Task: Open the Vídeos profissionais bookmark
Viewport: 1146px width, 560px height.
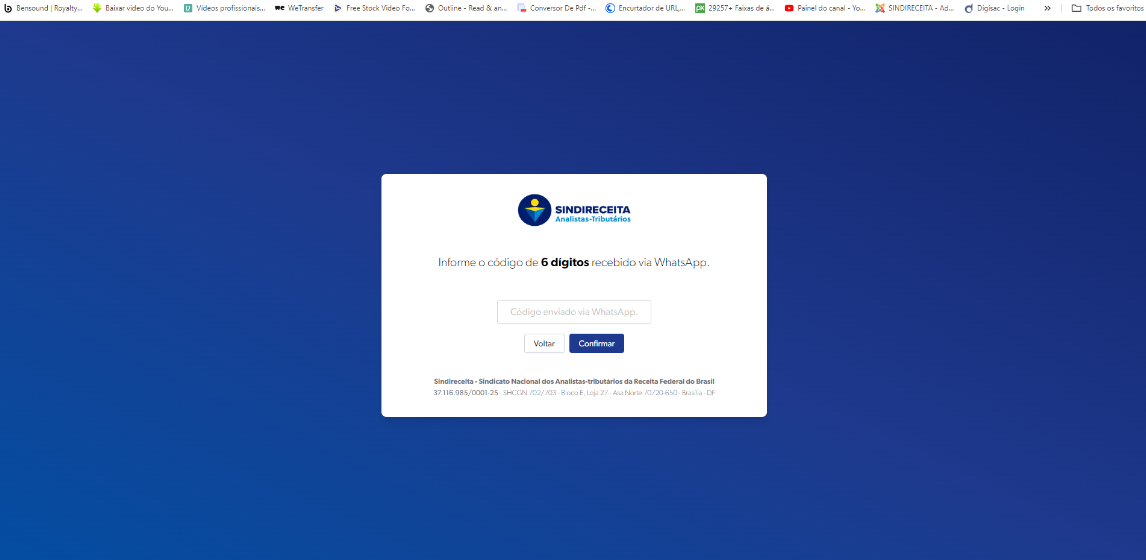Action: click(225, 8)
